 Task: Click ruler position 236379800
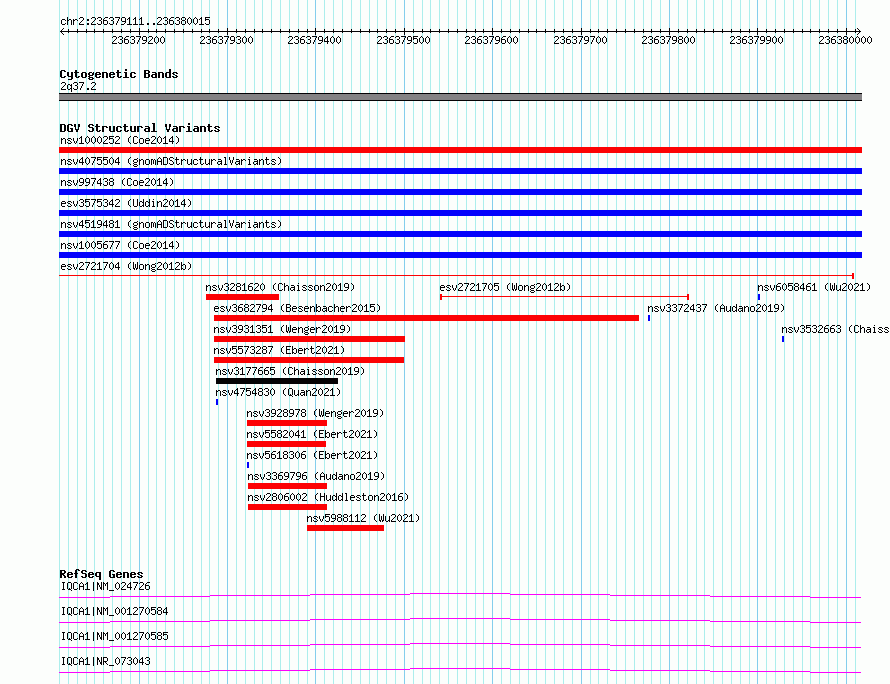668,40
